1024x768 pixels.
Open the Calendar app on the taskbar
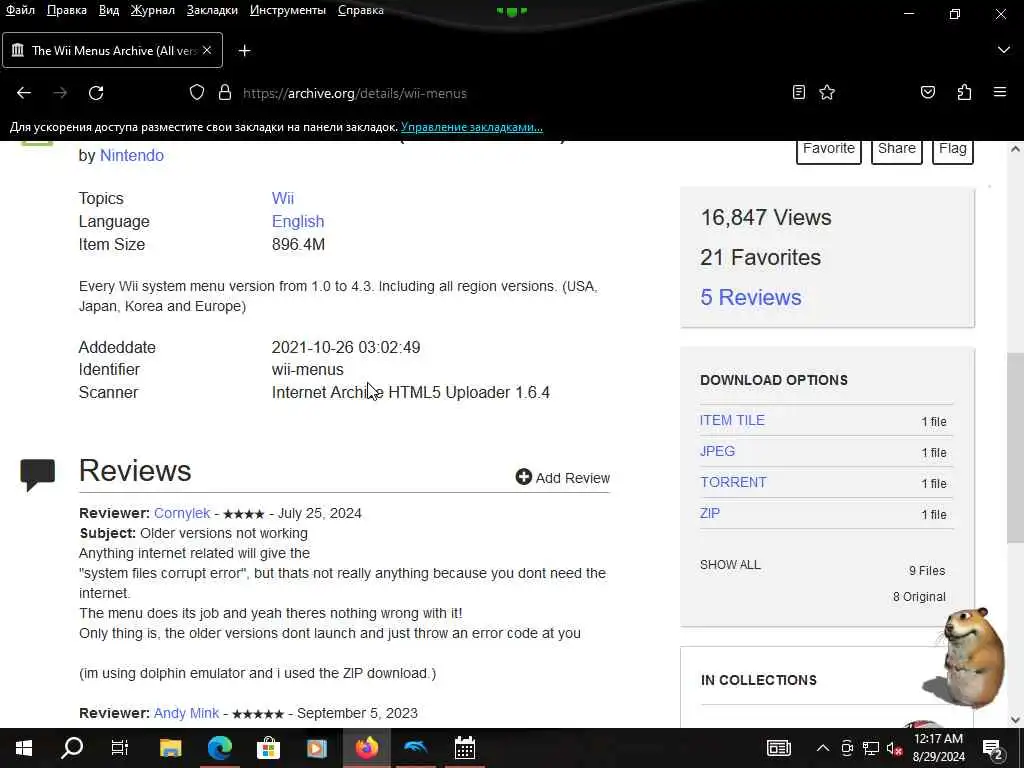point(464,748)
